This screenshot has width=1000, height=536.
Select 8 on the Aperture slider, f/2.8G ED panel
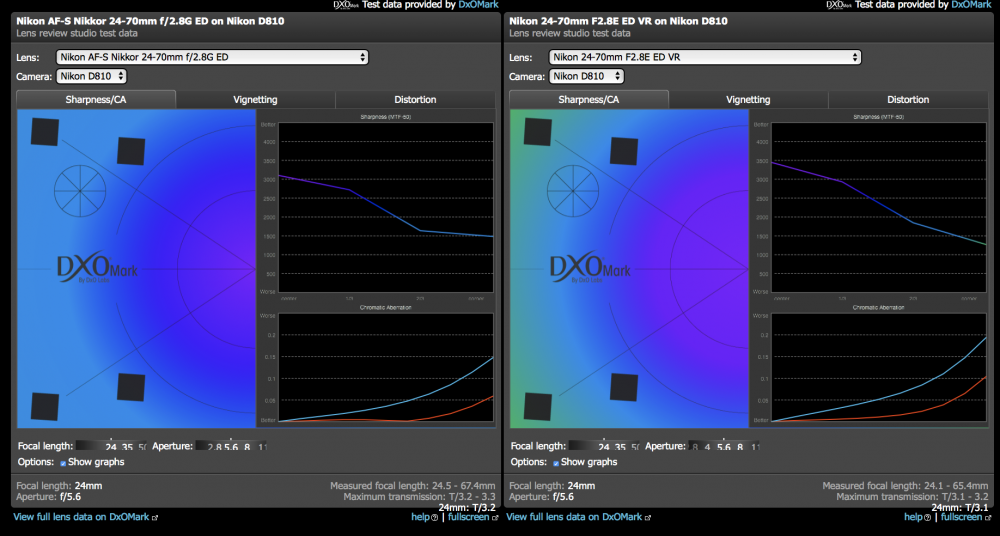(246, 447)
